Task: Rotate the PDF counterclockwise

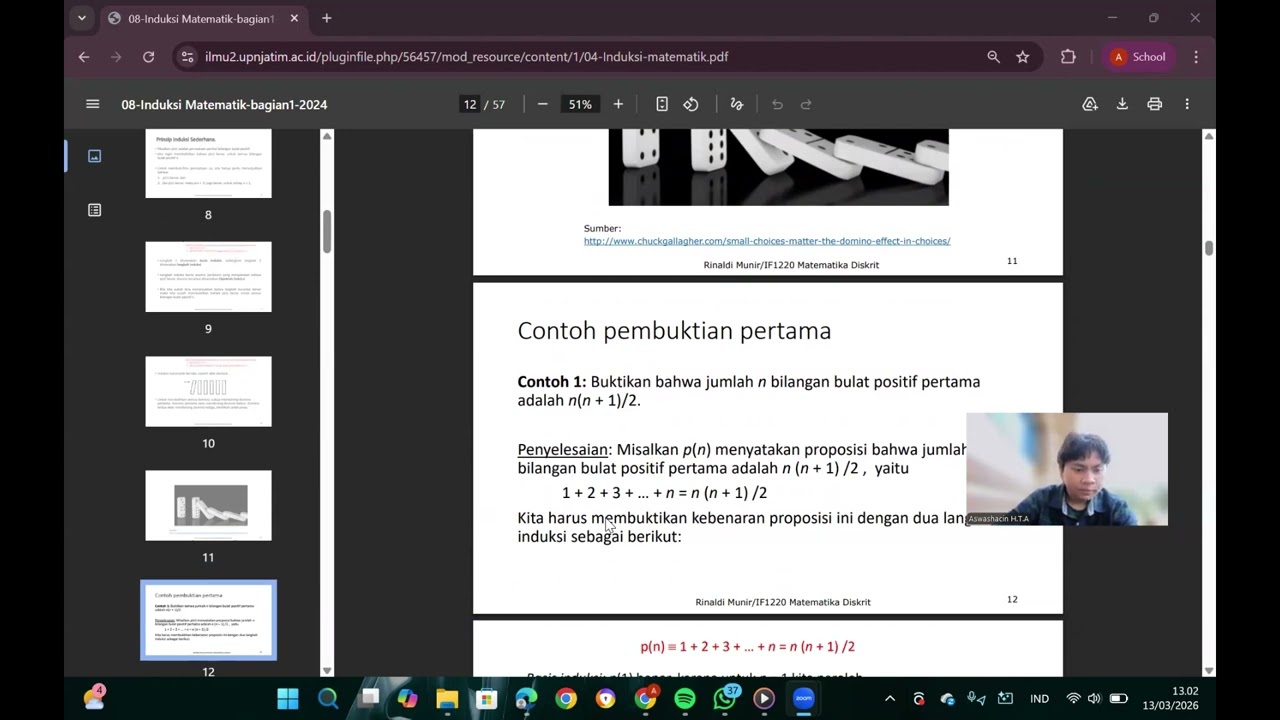Action: click(691, 104)
